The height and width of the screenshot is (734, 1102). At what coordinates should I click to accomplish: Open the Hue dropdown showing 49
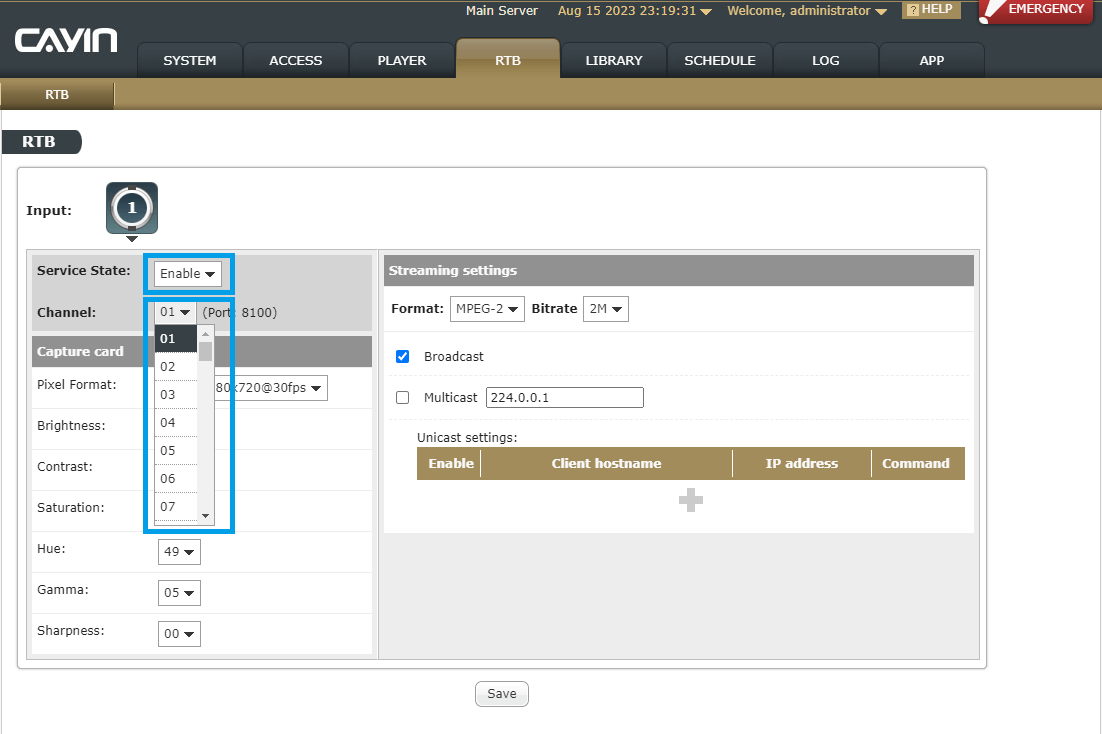(x=179, y=552)
